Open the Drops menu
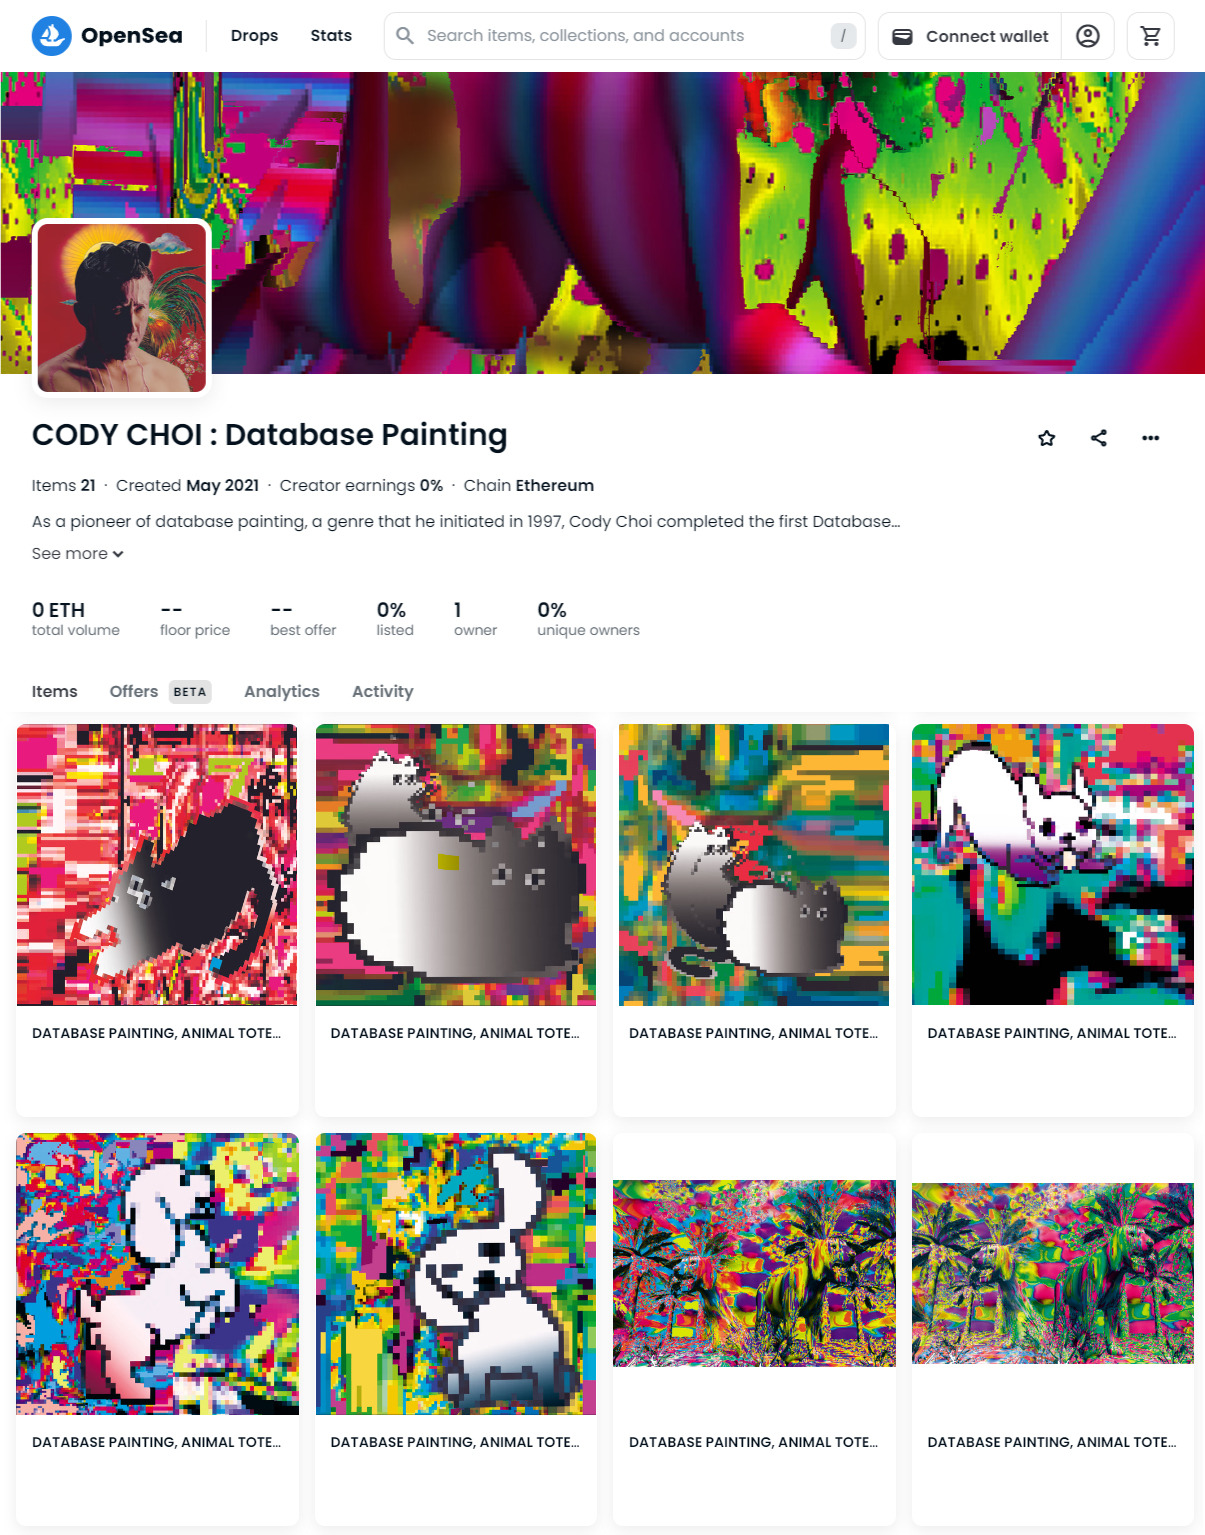This screenshot has height=1535, width=1205. coord(254,36)
